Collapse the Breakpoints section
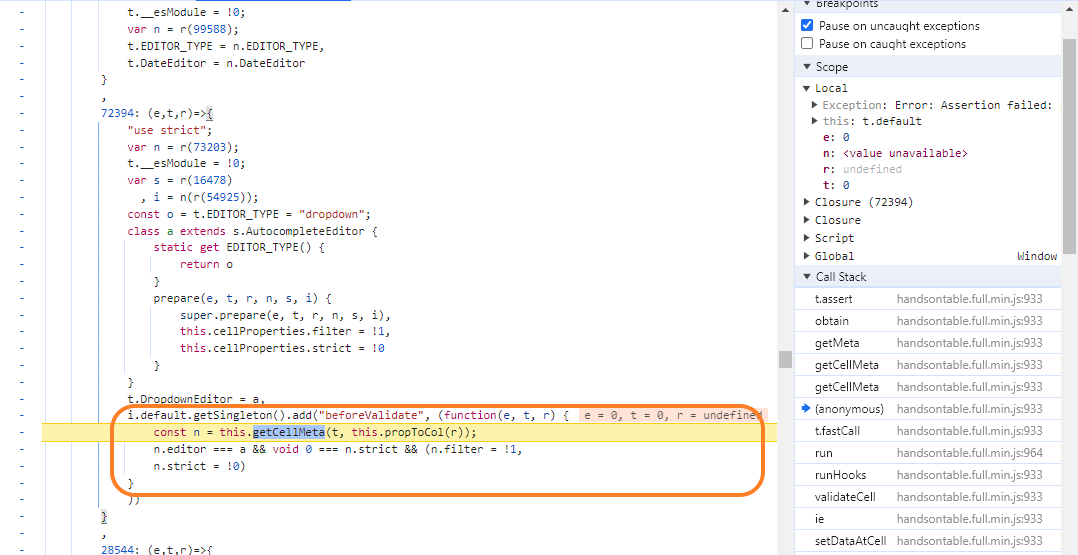 coord(807,4)
